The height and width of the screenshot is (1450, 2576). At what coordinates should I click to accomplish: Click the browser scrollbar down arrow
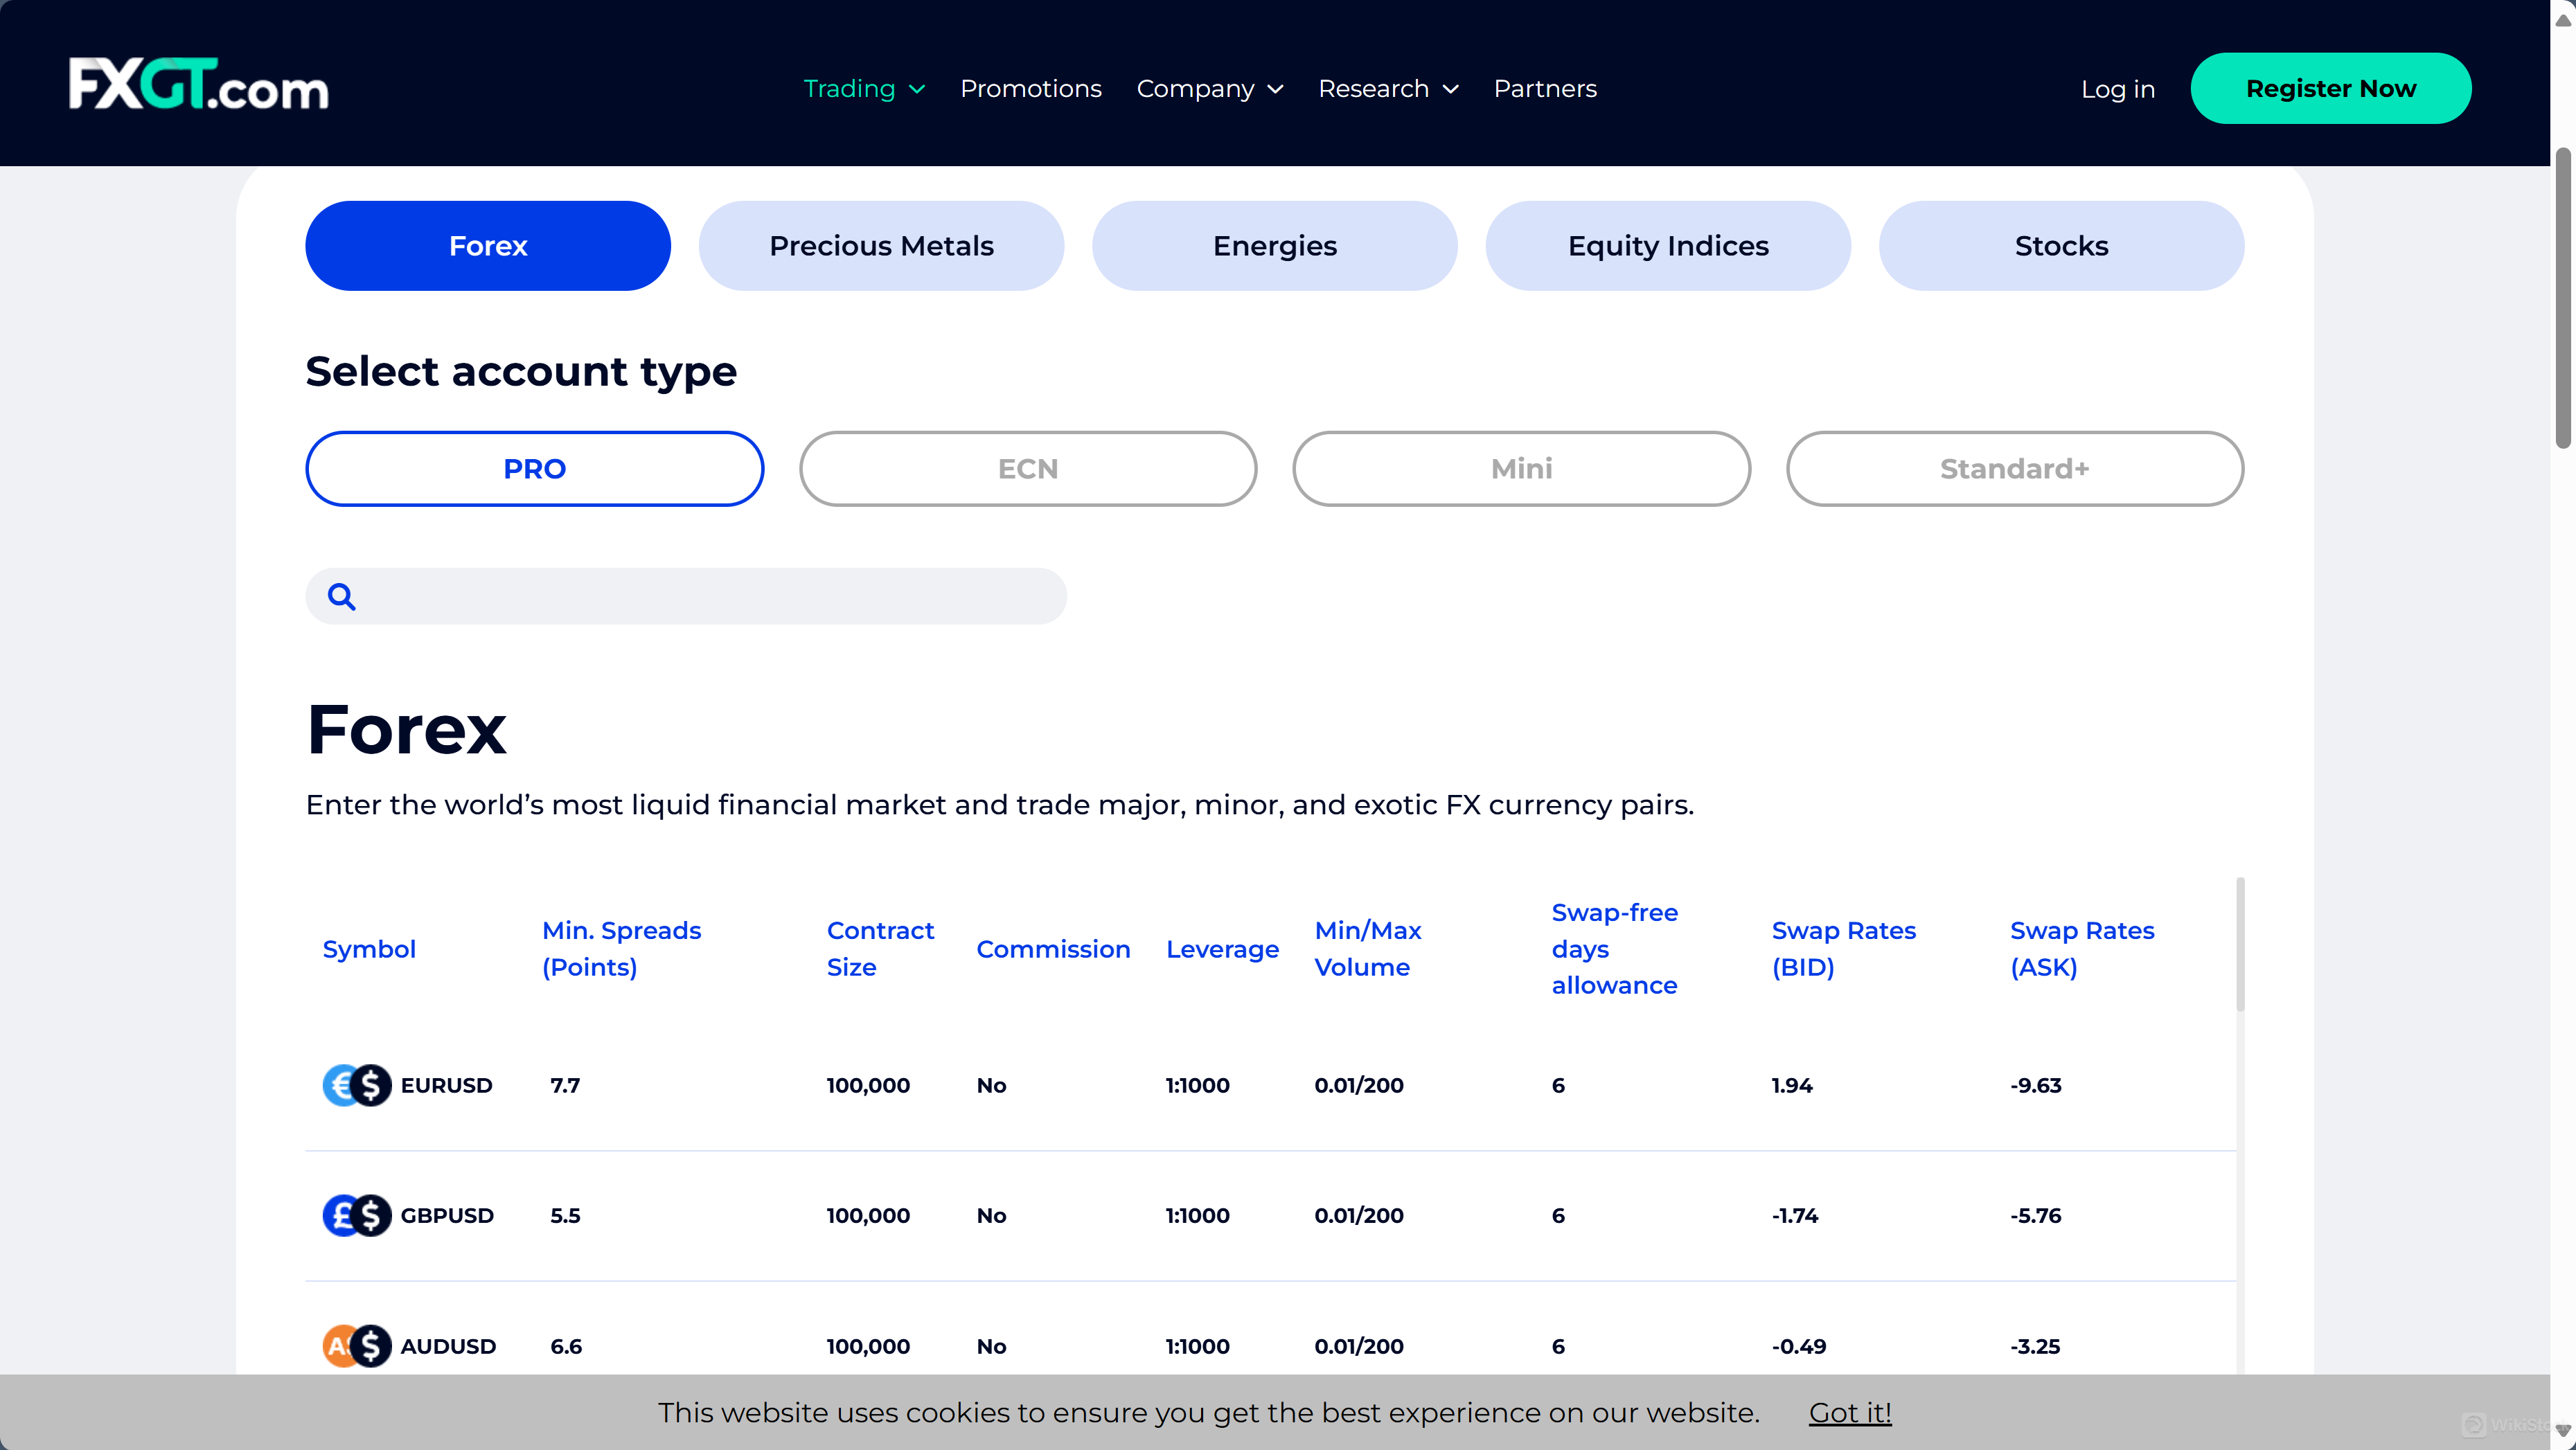[x=2563, y=1430]
